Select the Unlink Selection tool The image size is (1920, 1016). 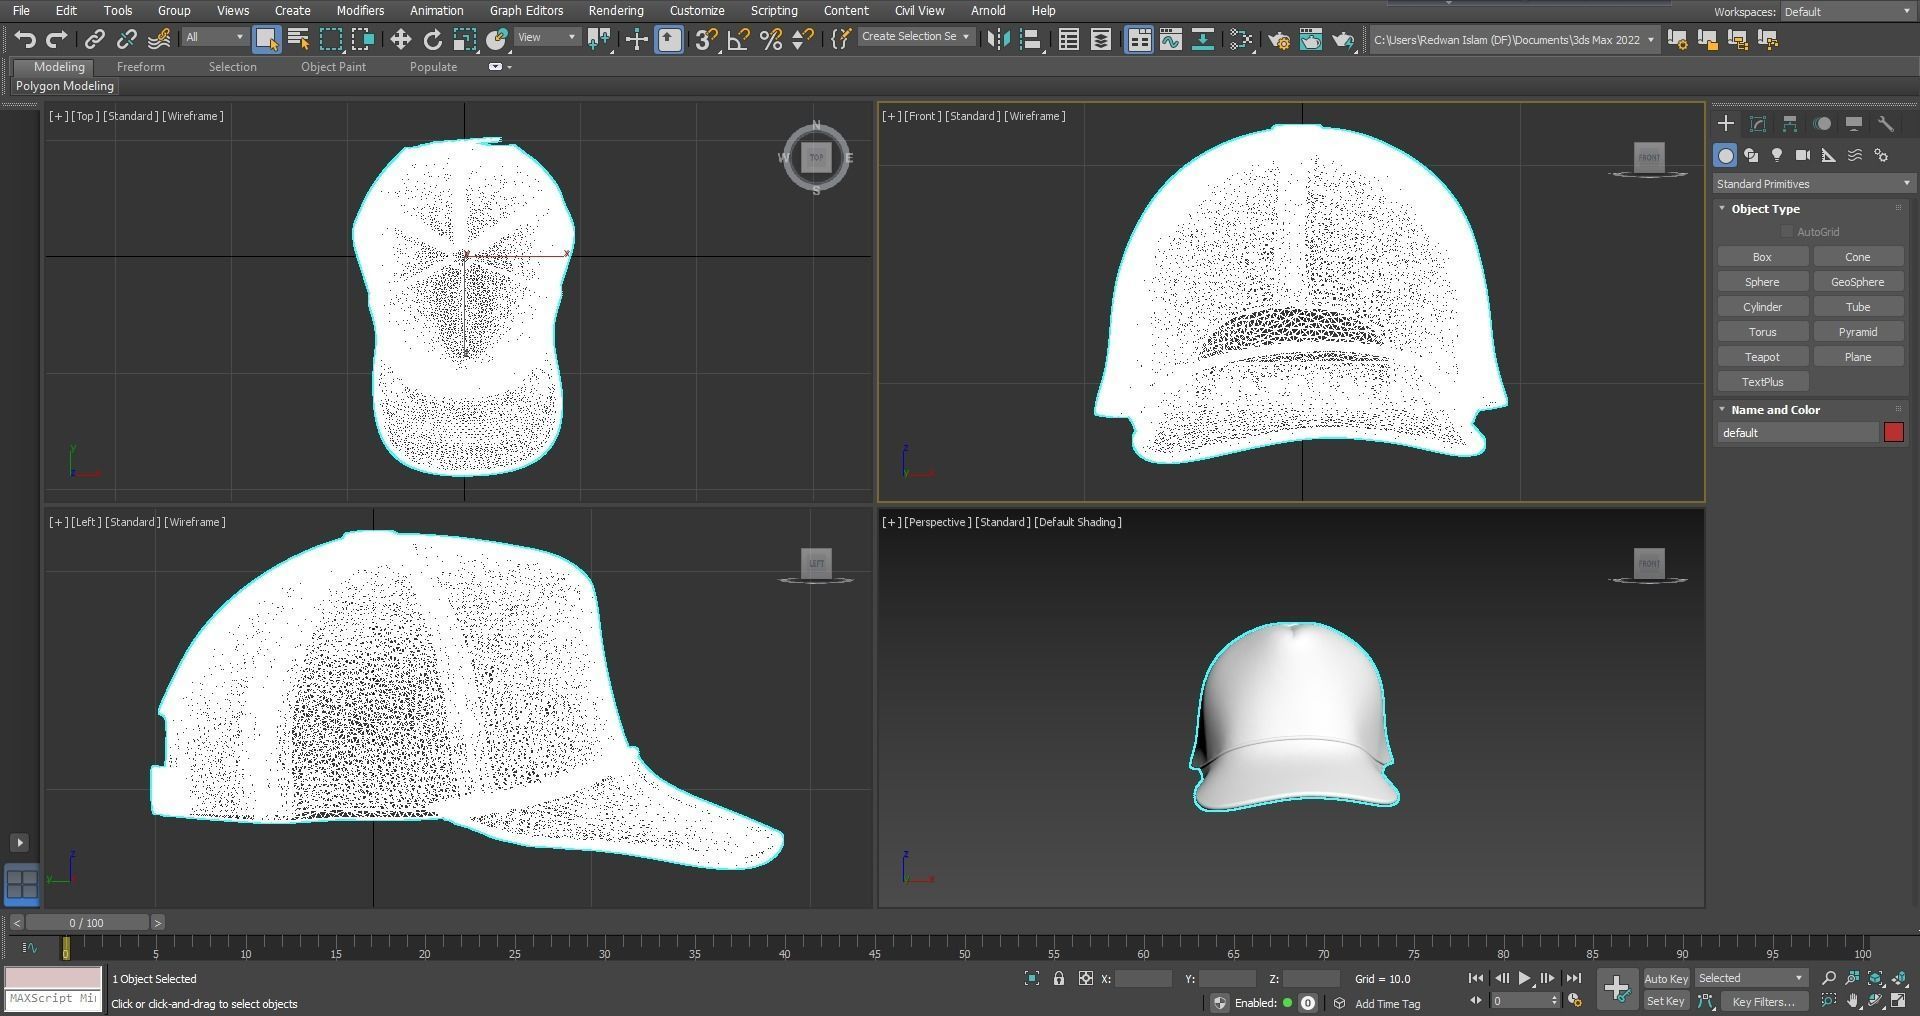coord(126,39)
